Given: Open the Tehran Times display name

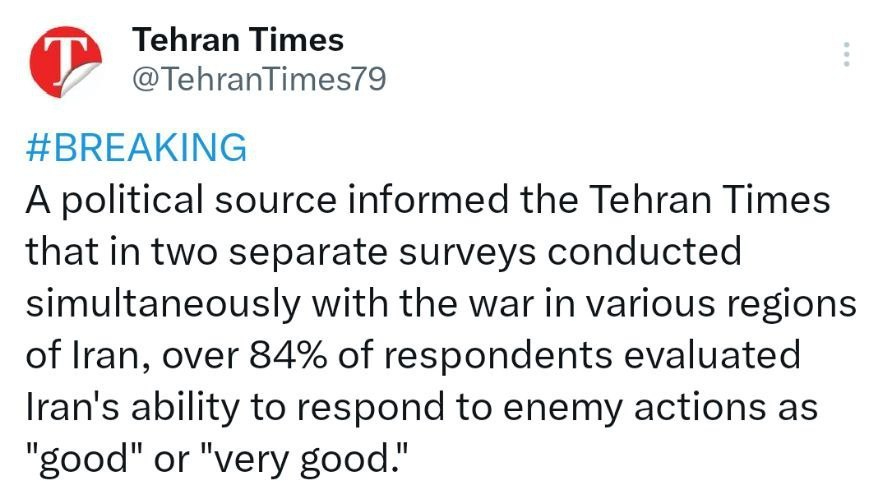Looking at the screenshot, I should point(238,40).
